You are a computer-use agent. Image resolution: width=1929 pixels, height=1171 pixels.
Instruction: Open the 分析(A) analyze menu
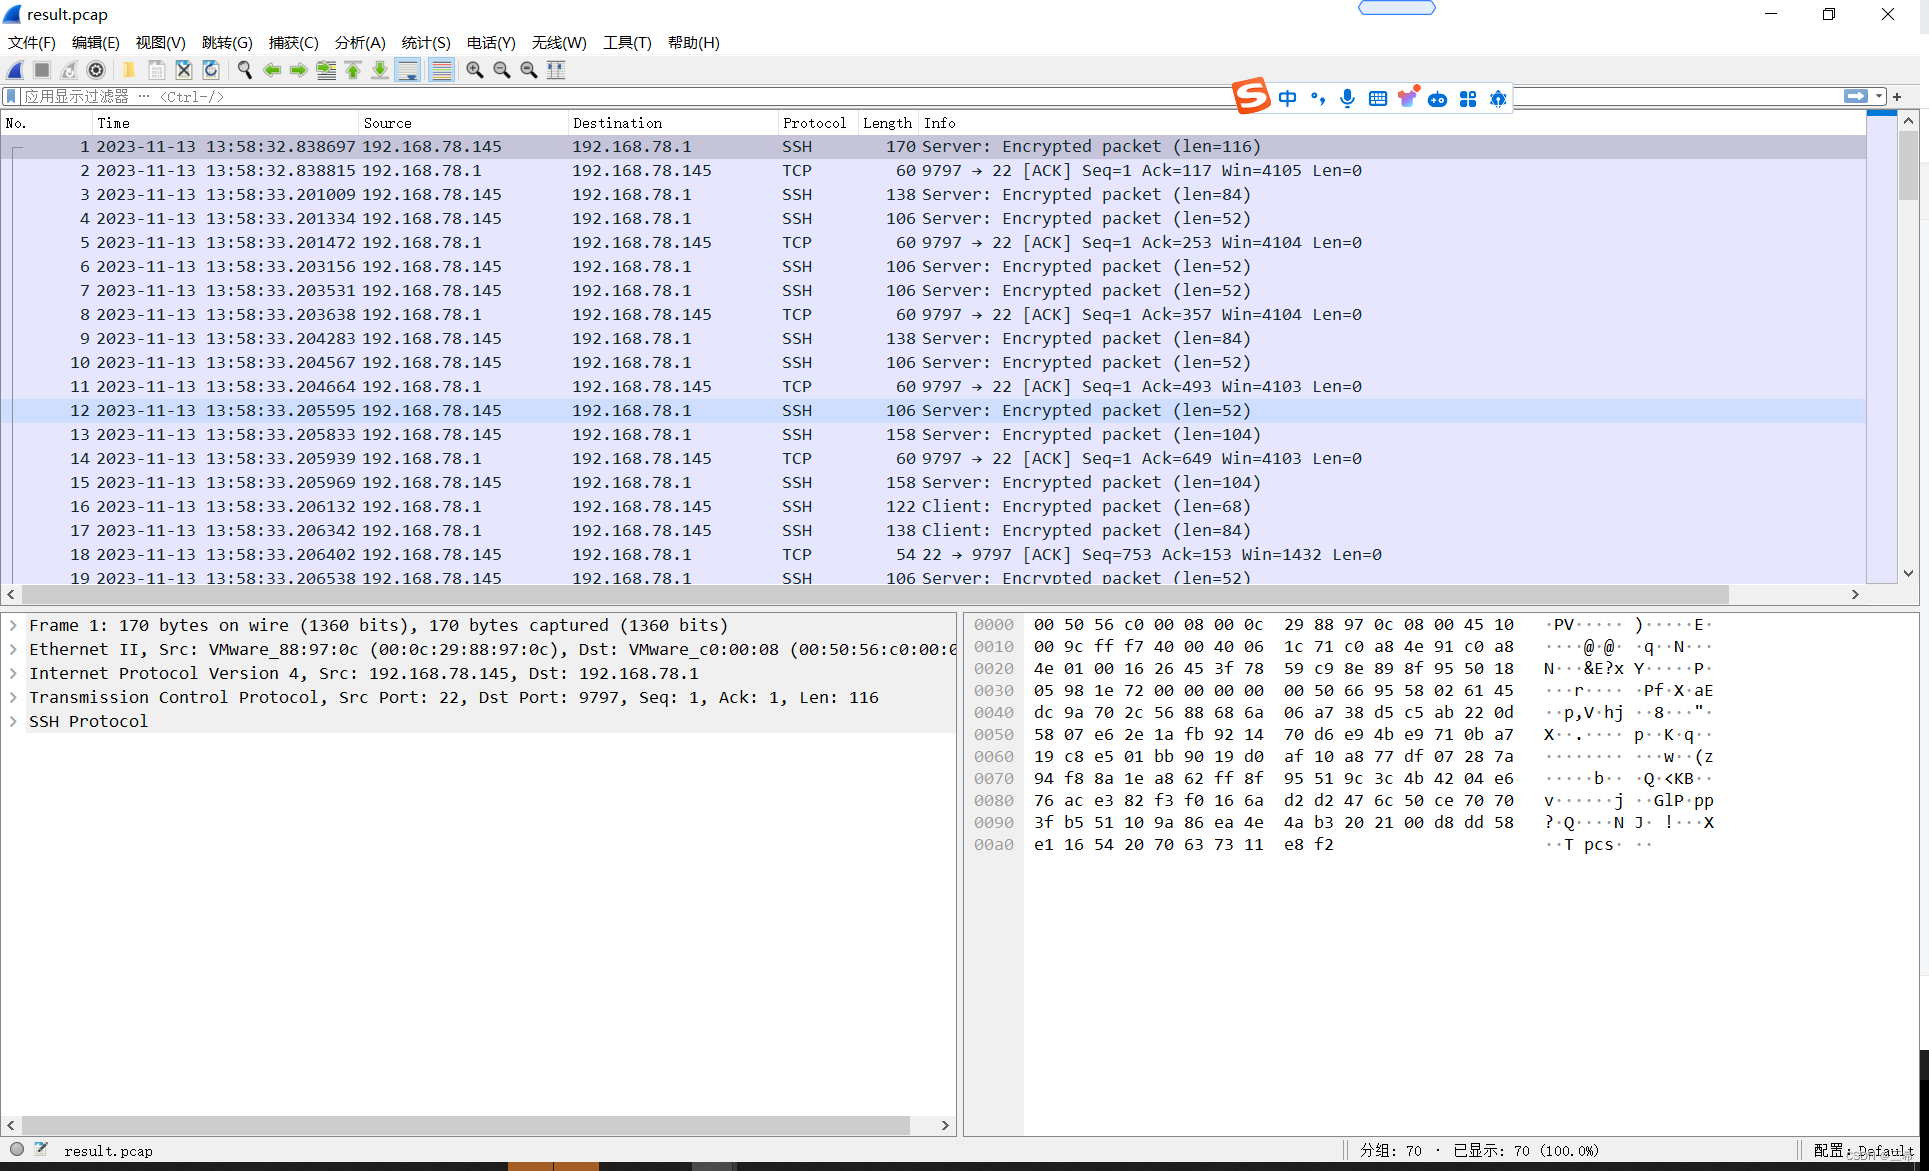359,42
